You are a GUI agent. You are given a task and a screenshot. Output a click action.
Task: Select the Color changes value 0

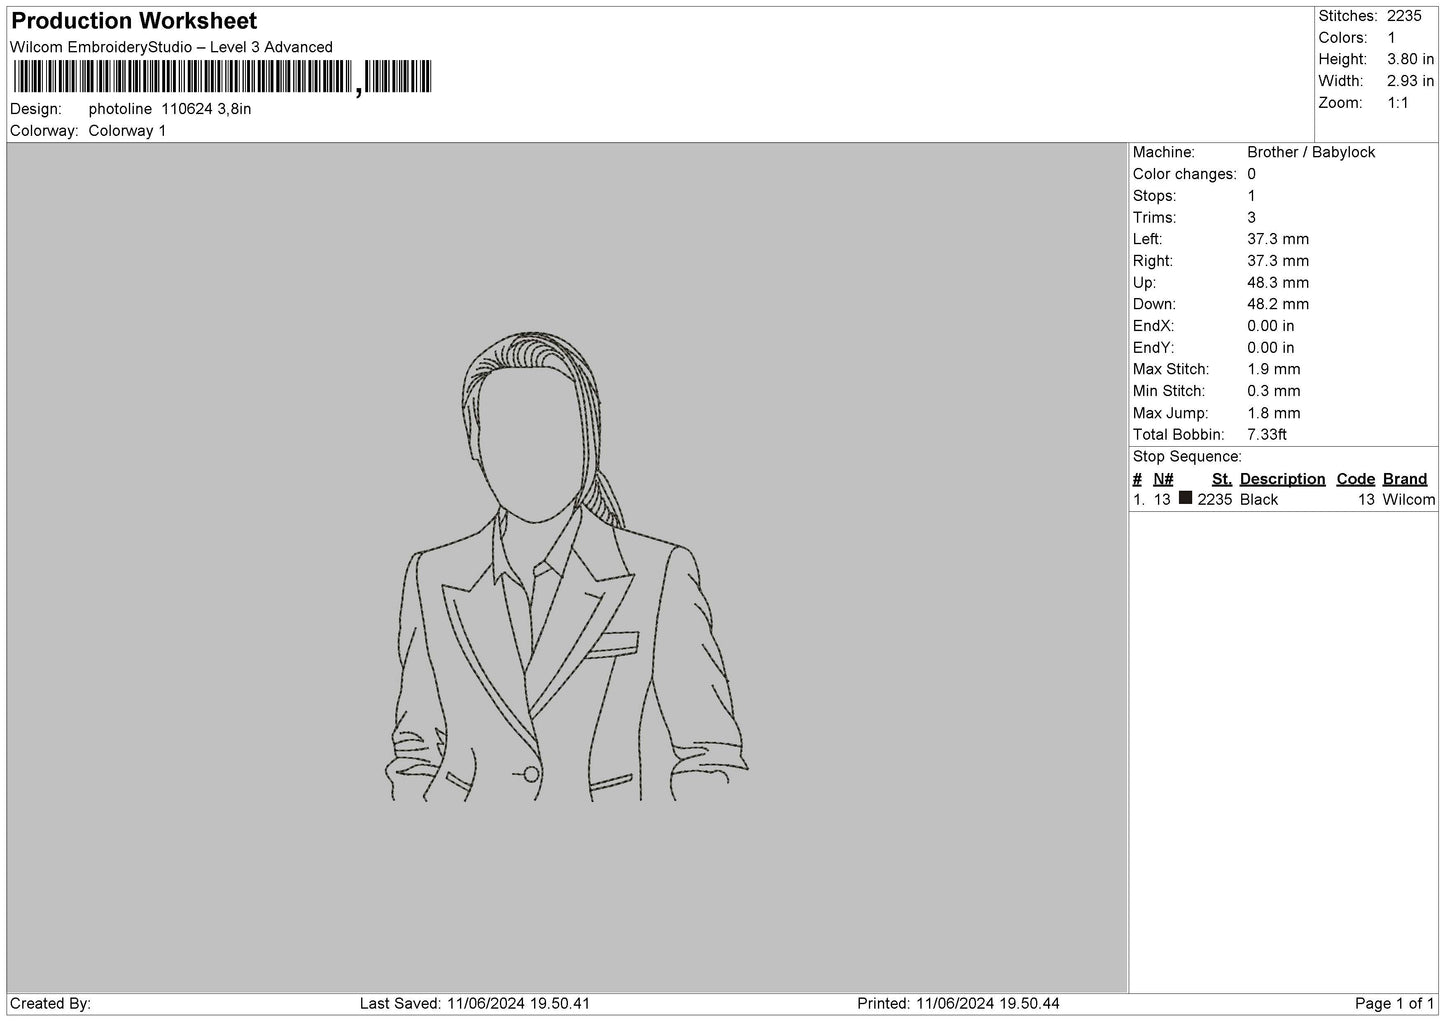1251,174
